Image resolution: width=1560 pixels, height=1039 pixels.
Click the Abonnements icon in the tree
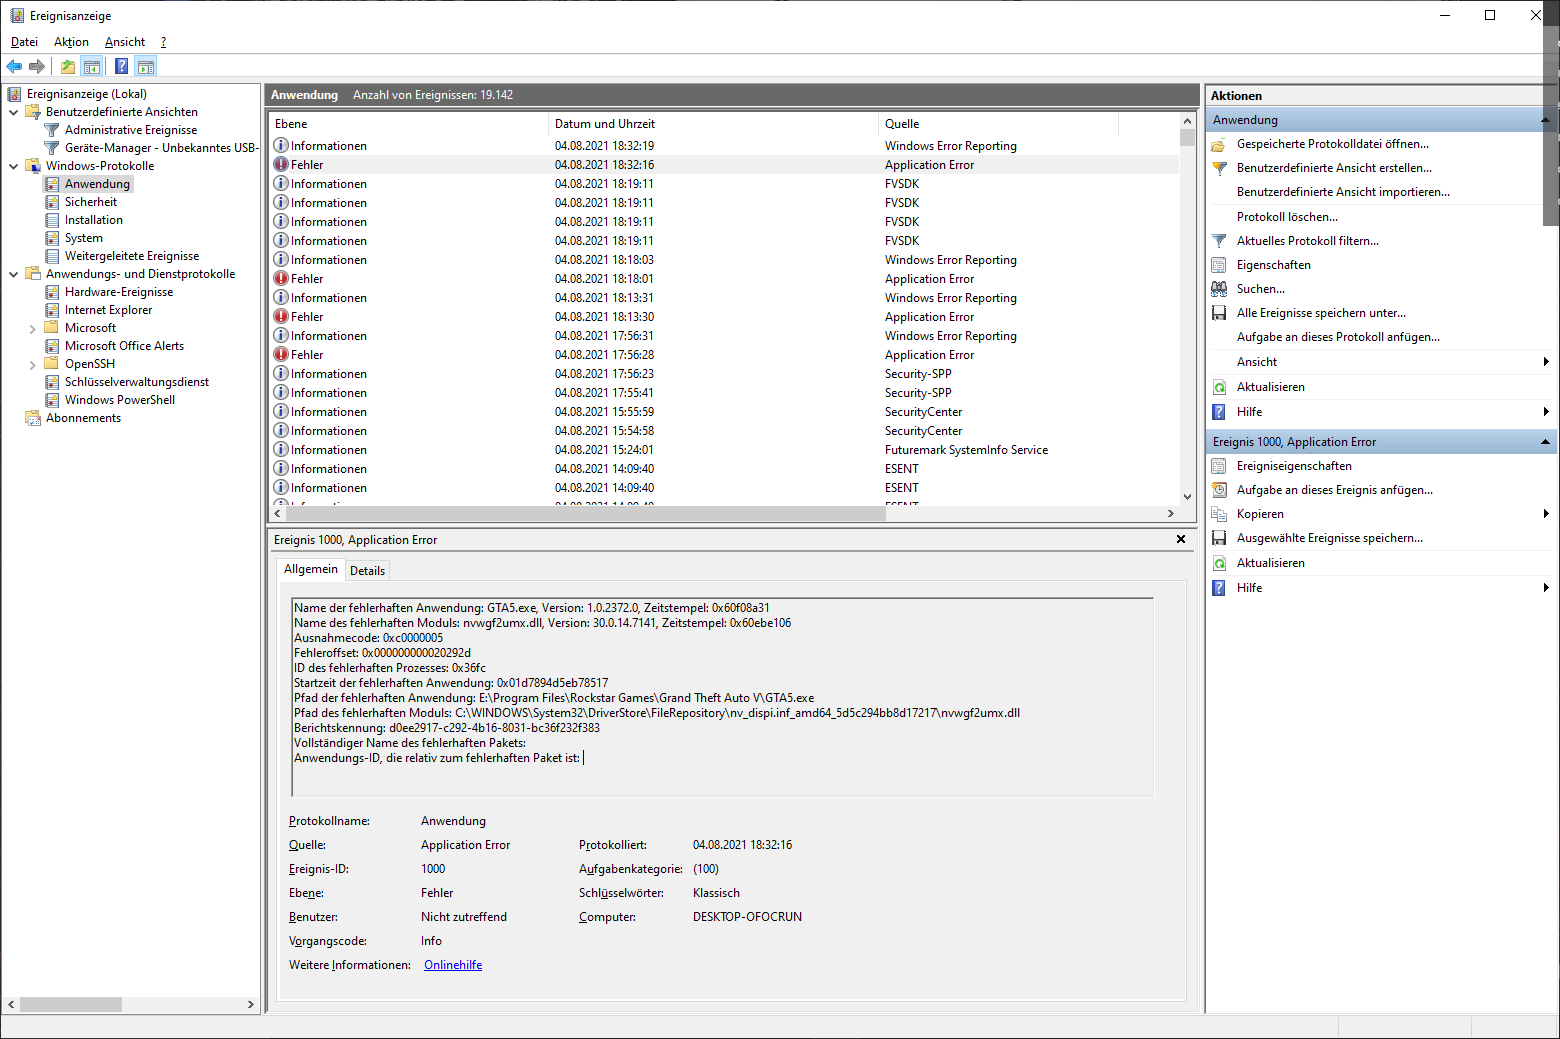[33, 418]
